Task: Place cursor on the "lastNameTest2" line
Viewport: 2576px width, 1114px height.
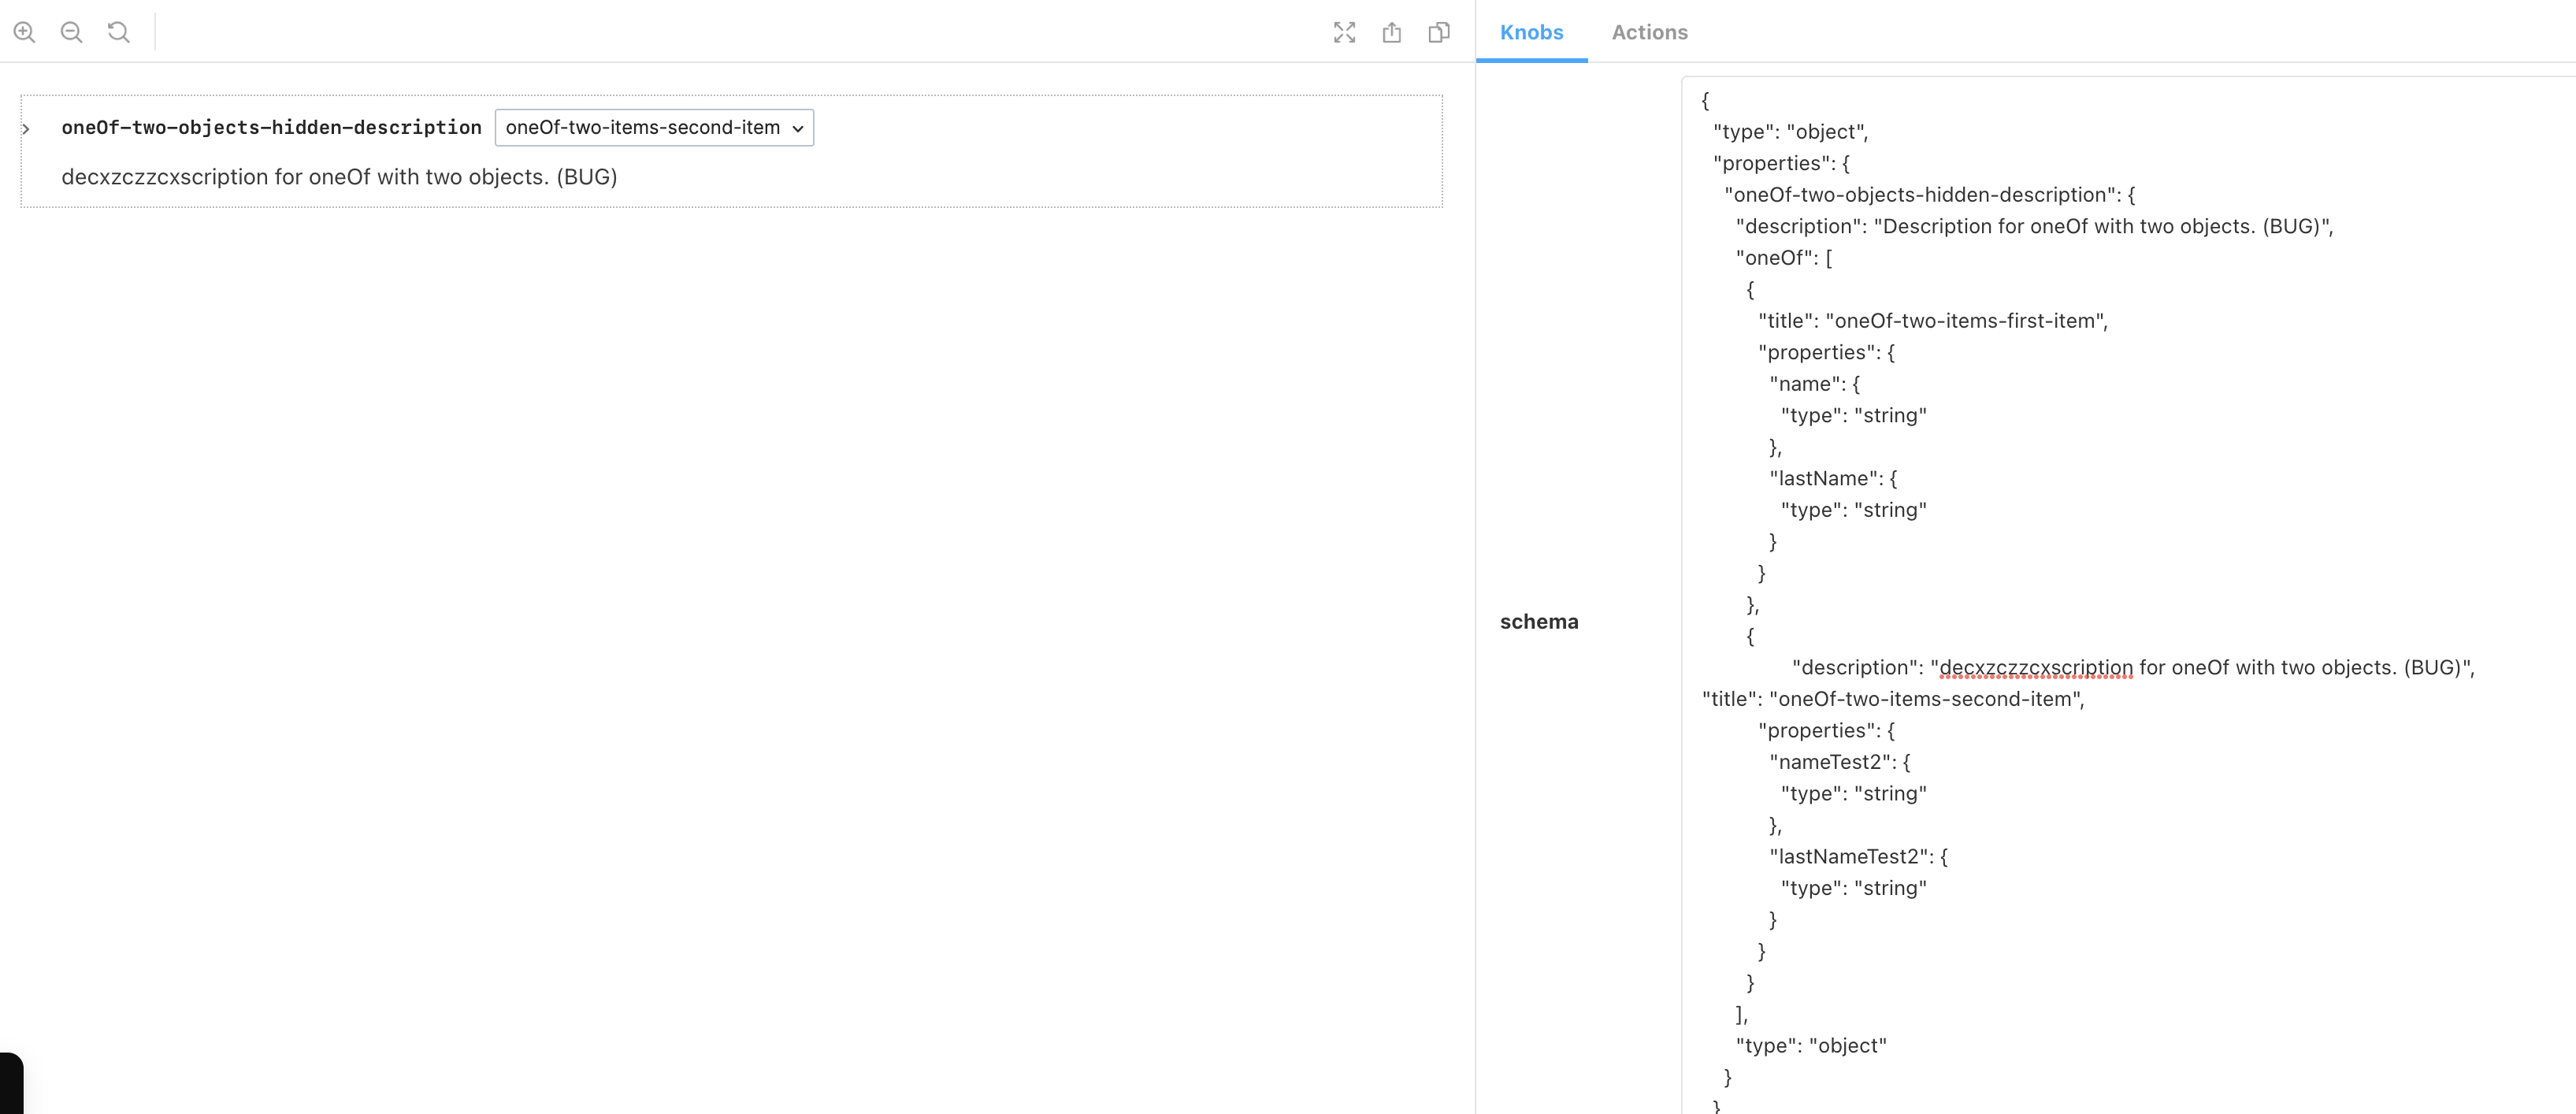Action: [x=1857, y=857]
